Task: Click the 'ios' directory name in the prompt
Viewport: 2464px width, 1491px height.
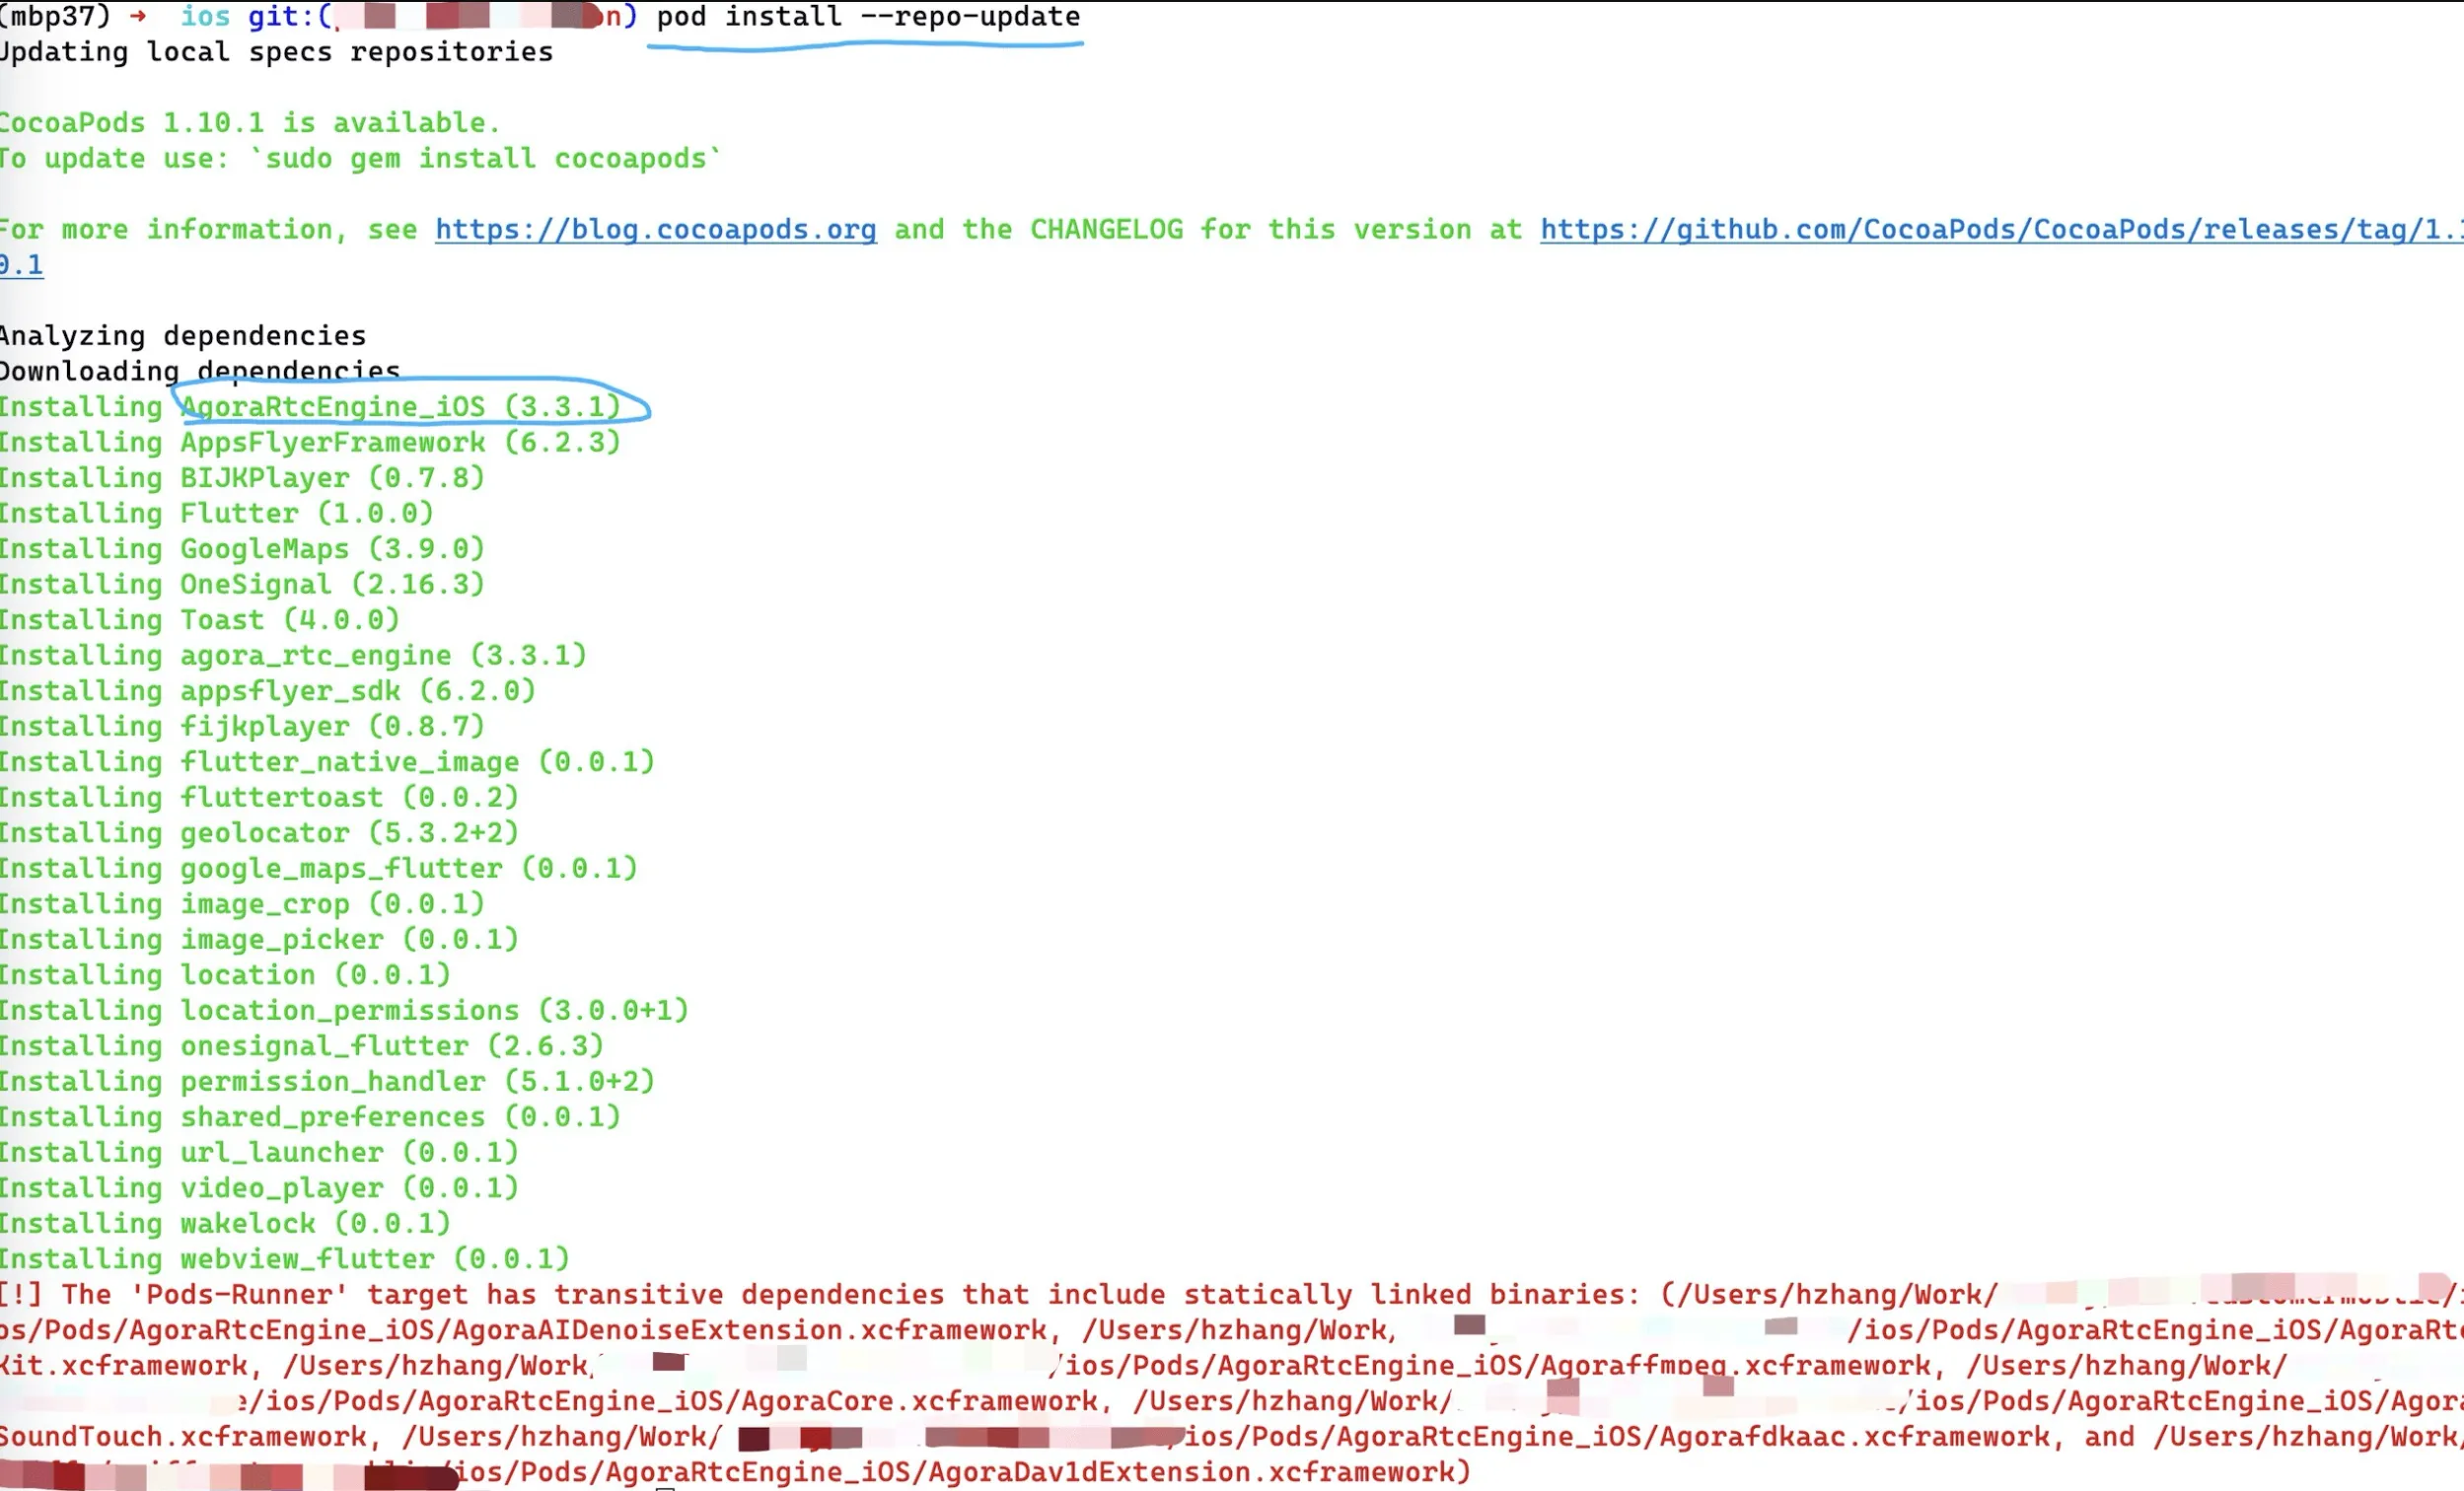Action: click(205, 17)
